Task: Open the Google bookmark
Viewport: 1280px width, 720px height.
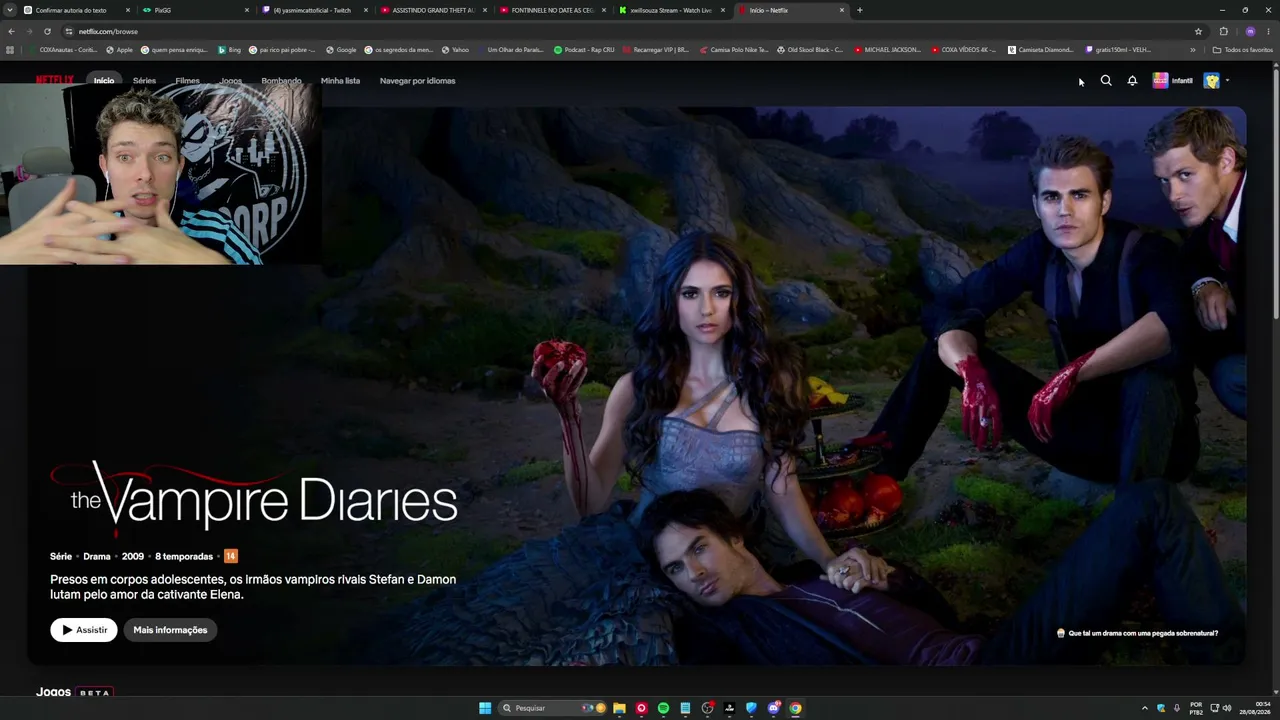Action: point(341,50)
